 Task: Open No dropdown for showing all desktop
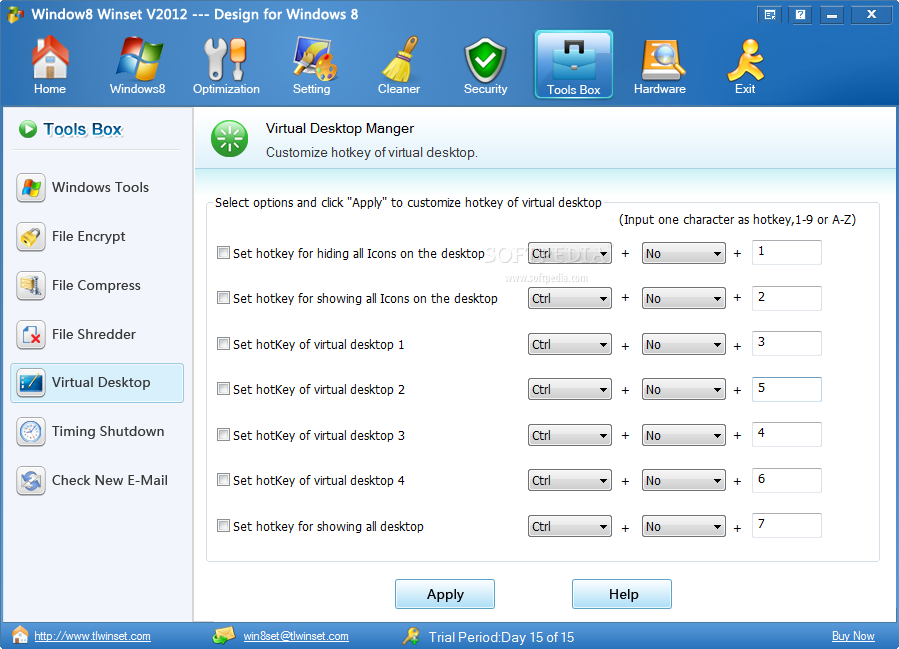683,526
